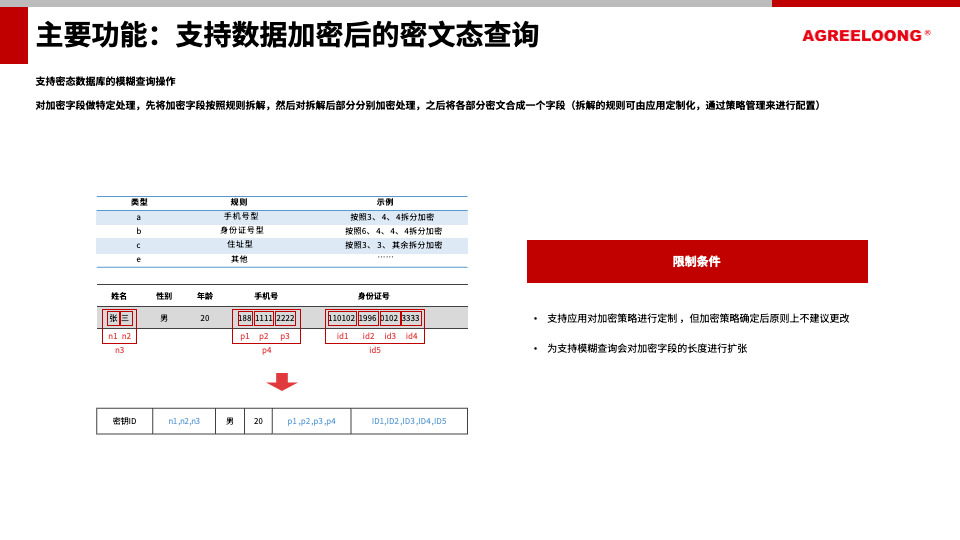Click the red label id2

pos(368,336)
